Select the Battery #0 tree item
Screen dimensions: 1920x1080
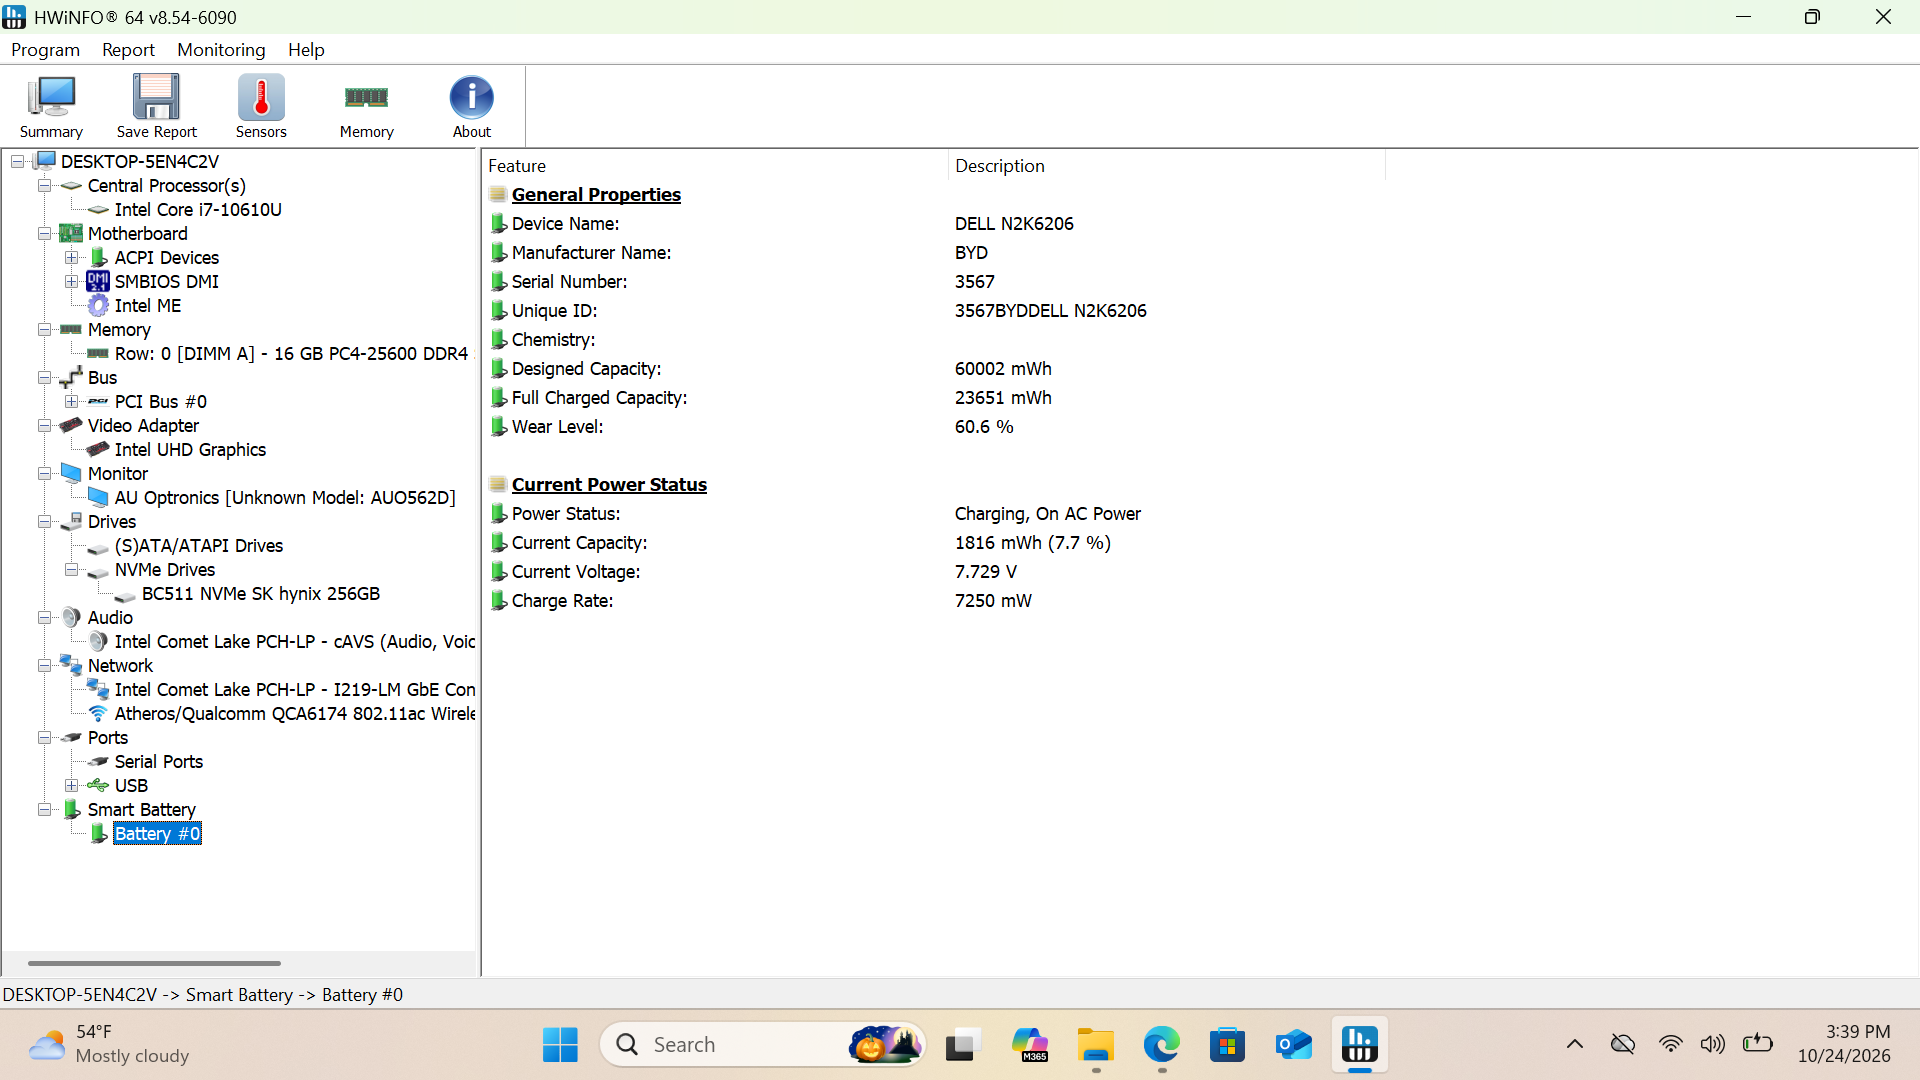point(157,834)
